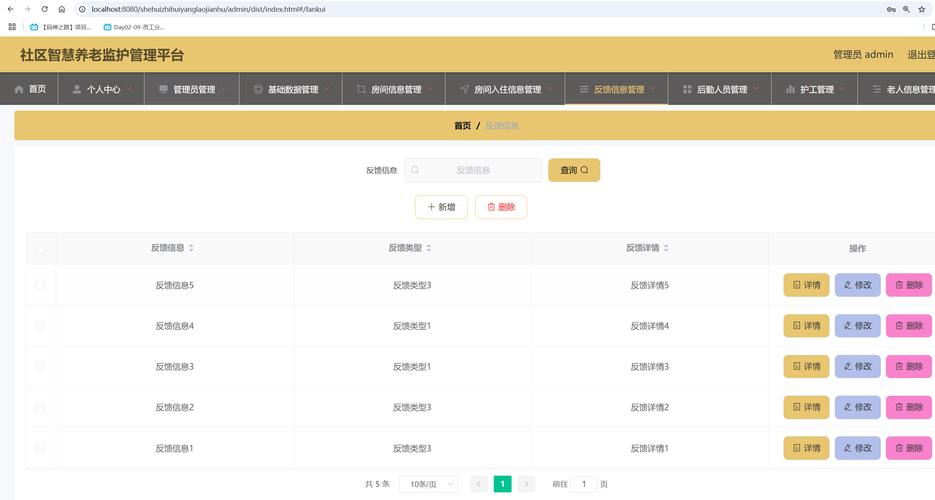Image resolution: width=935 pixels, height=500 pixels.
Task: Click 修改 for 反馈信息4 row
Action: tap(857, 326)
